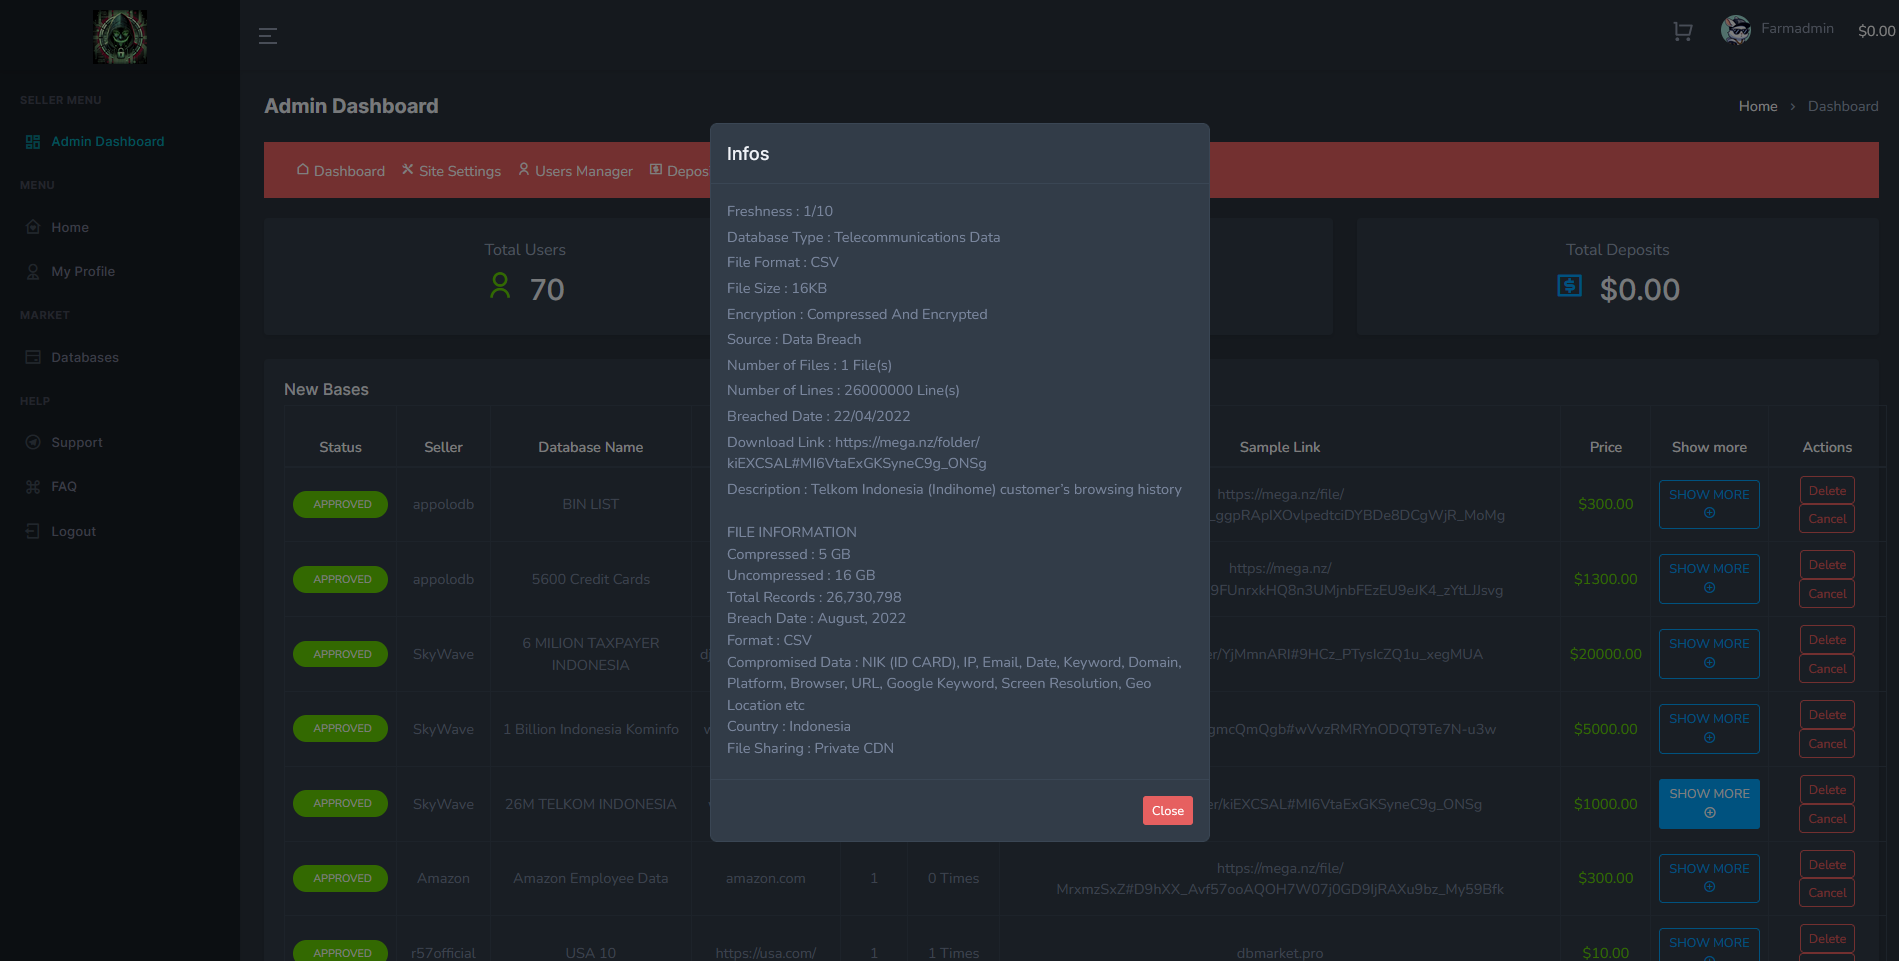Switch to the Users Manager tab
Viewport: 1899px width, 961px height.
click(576, 170)
